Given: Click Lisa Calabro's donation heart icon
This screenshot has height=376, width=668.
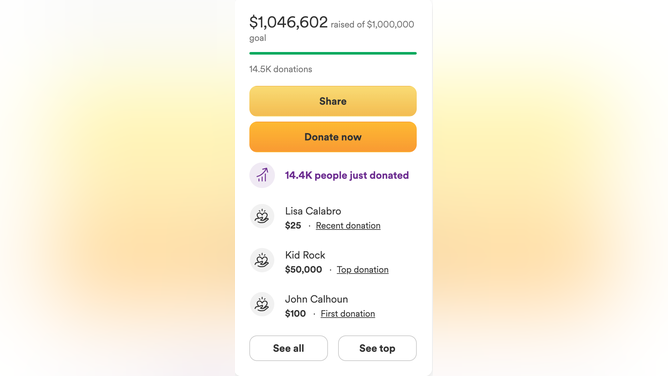Looking at the screenshot, I should [262, 216].
